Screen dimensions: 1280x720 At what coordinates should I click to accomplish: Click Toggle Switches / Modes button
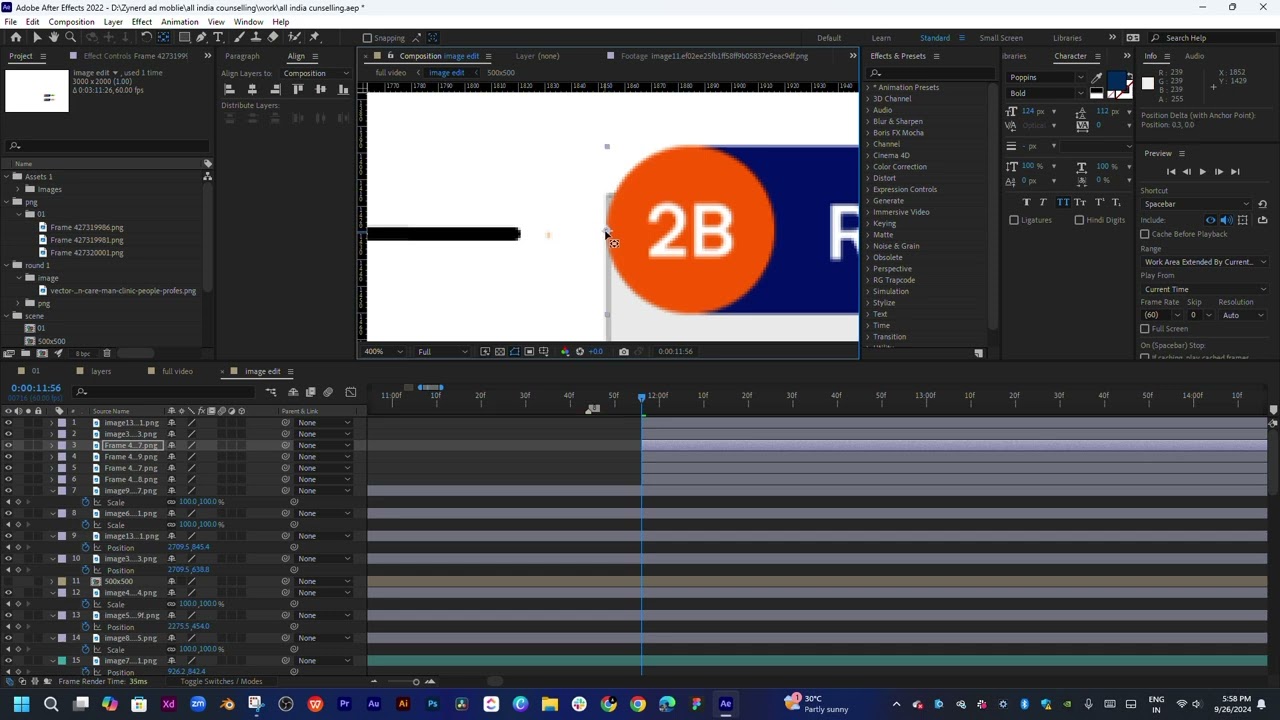tap(221, 682)
